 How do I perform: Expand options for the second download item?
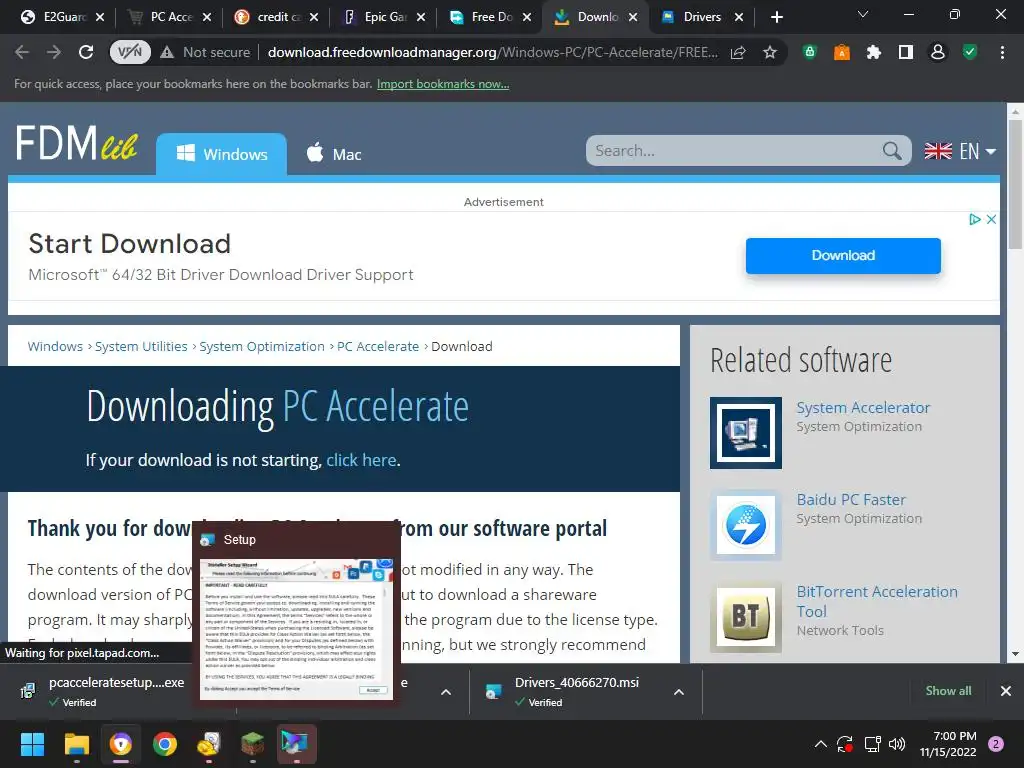click(x=446, y=692)
